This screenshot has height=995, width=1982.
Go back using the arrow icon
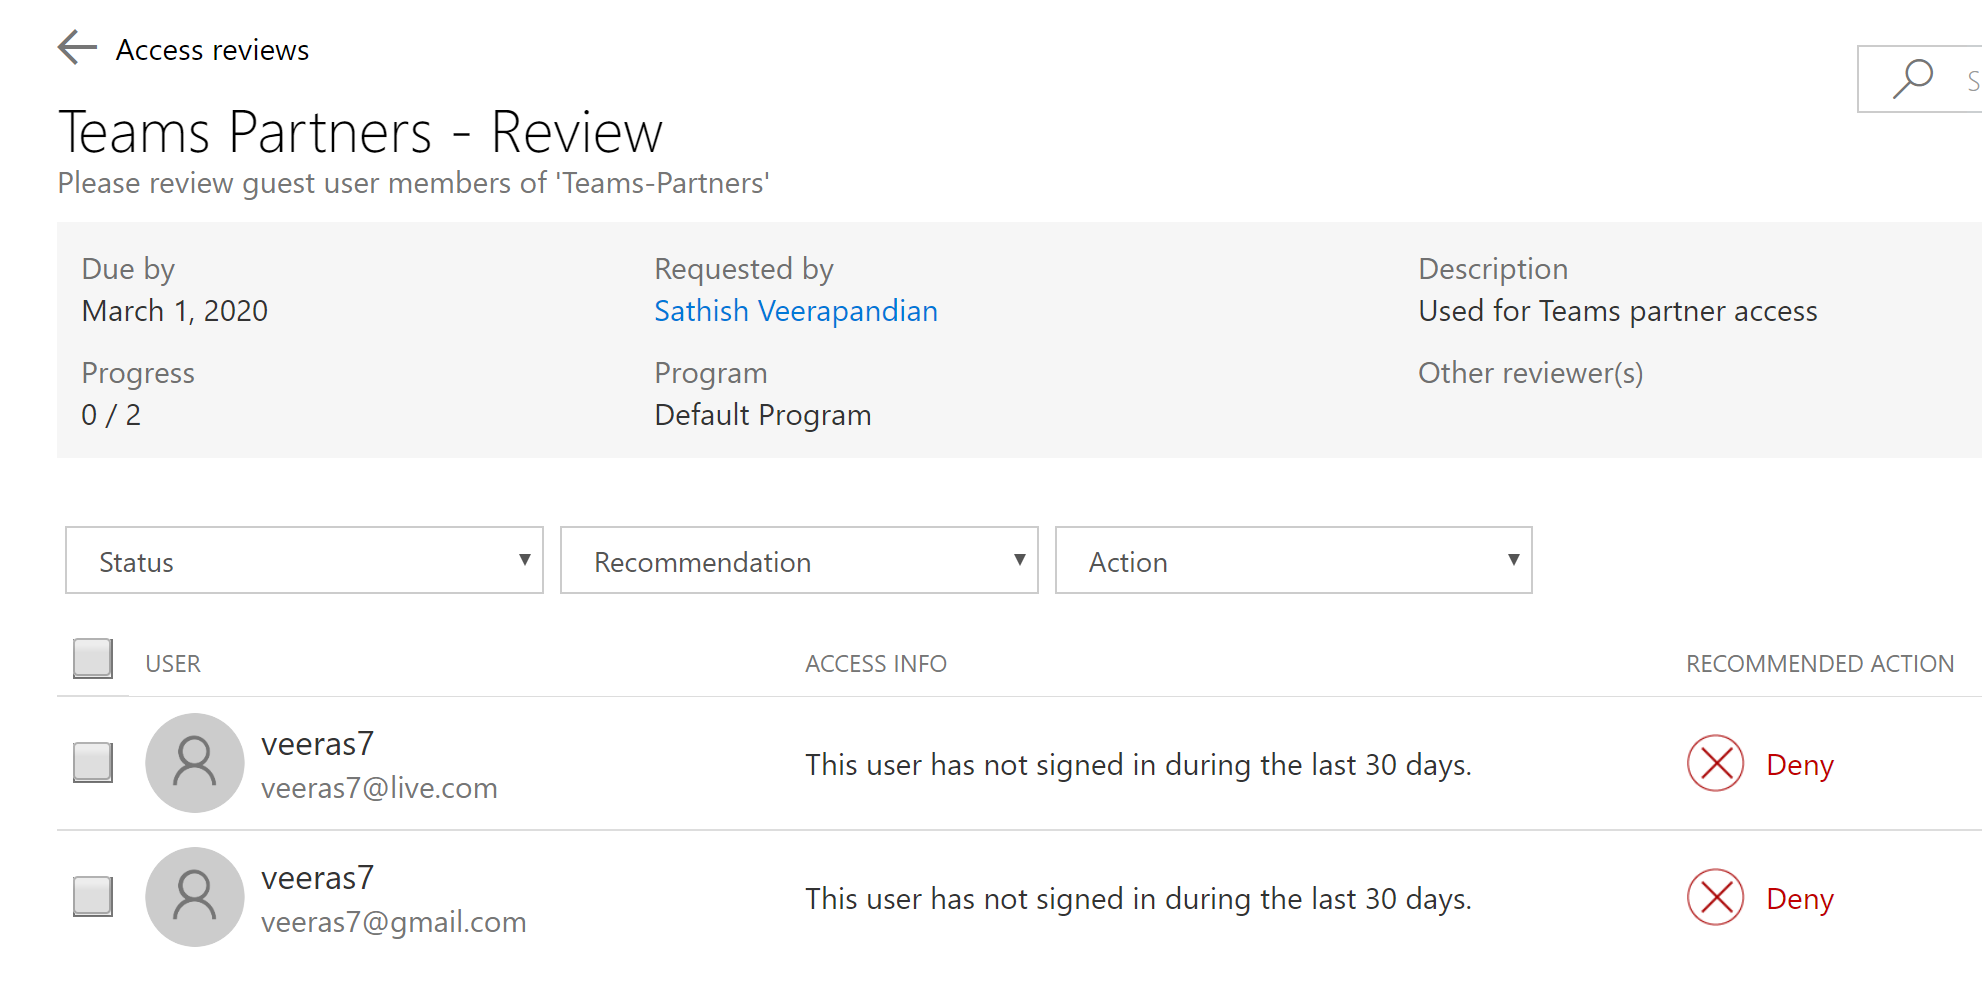(x=77, y=47)
